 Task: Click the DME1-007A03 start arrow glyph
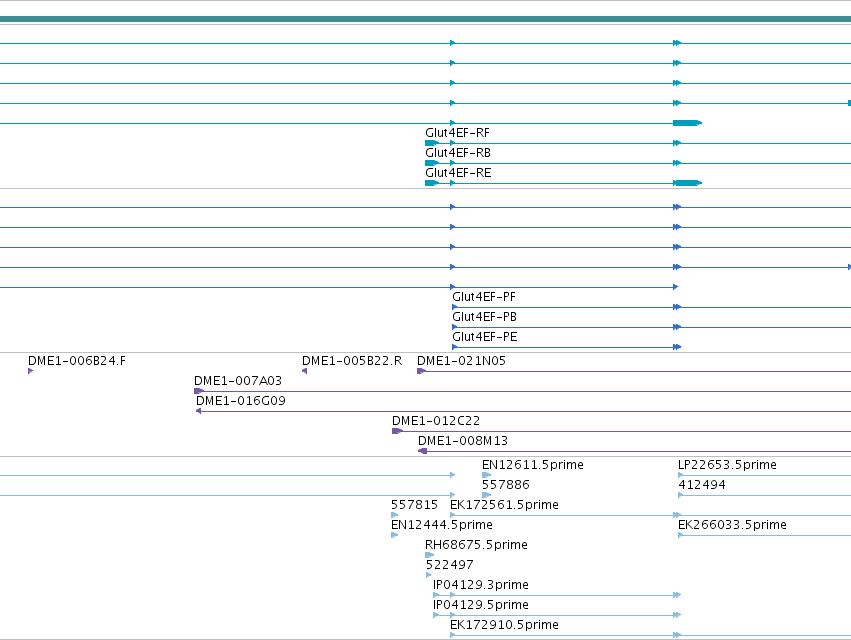click(199, 391)
